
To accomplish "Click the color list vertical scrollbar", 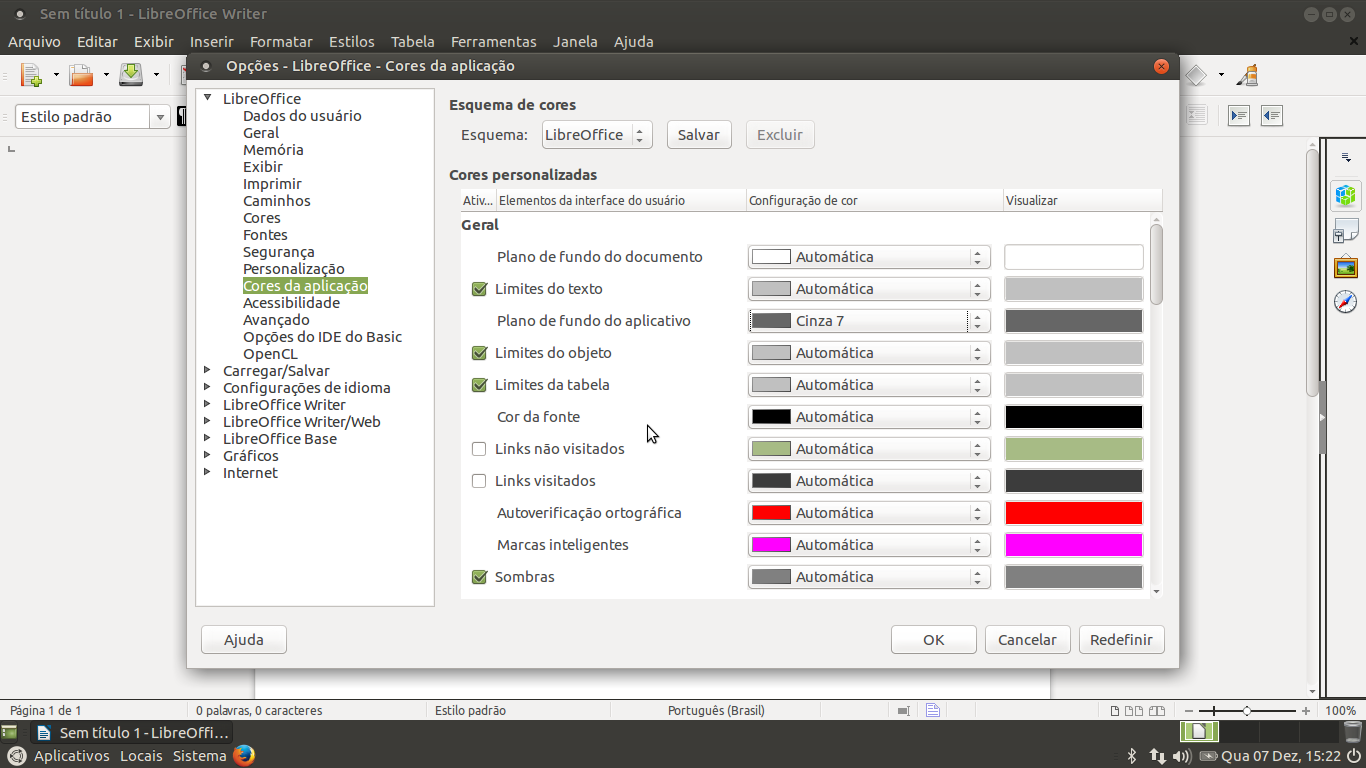I will 1157,264.
